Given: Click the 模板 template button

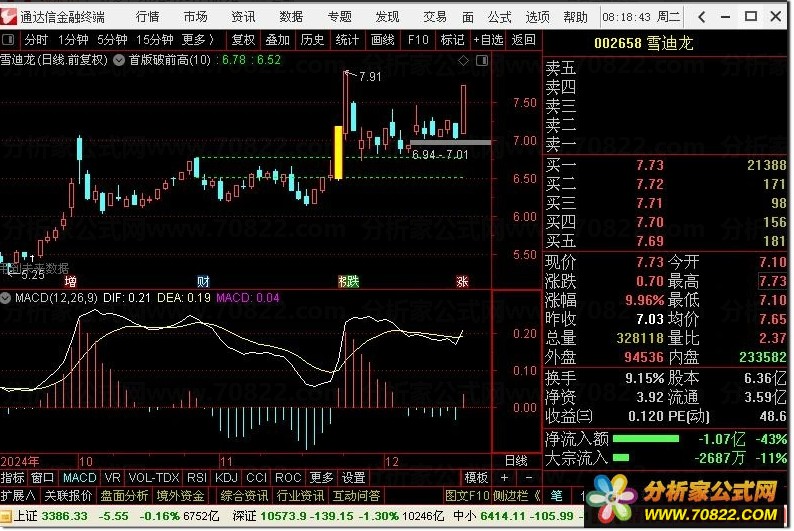Looking at the screenshot, I should pyautogui.click(x=476, y=478).
